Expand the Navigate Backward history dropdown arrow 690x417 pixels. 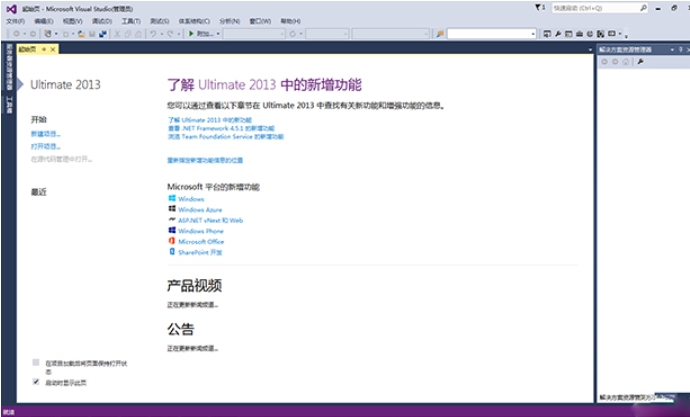coord(25,34)
